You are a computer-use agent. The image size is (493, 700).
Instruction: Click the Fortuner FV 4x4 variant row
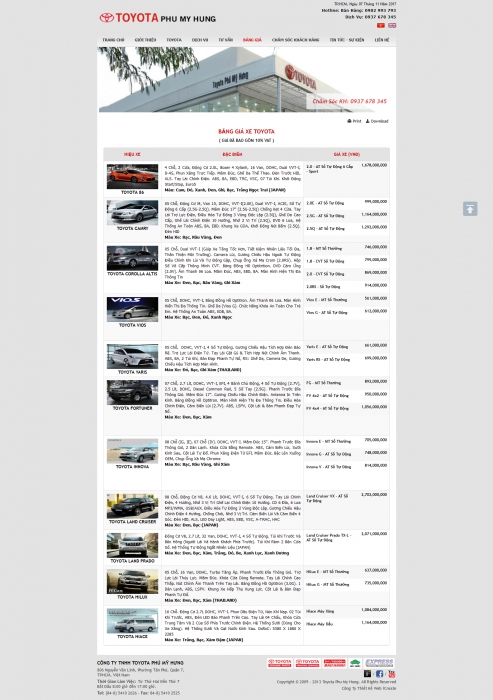click(347, 408)
